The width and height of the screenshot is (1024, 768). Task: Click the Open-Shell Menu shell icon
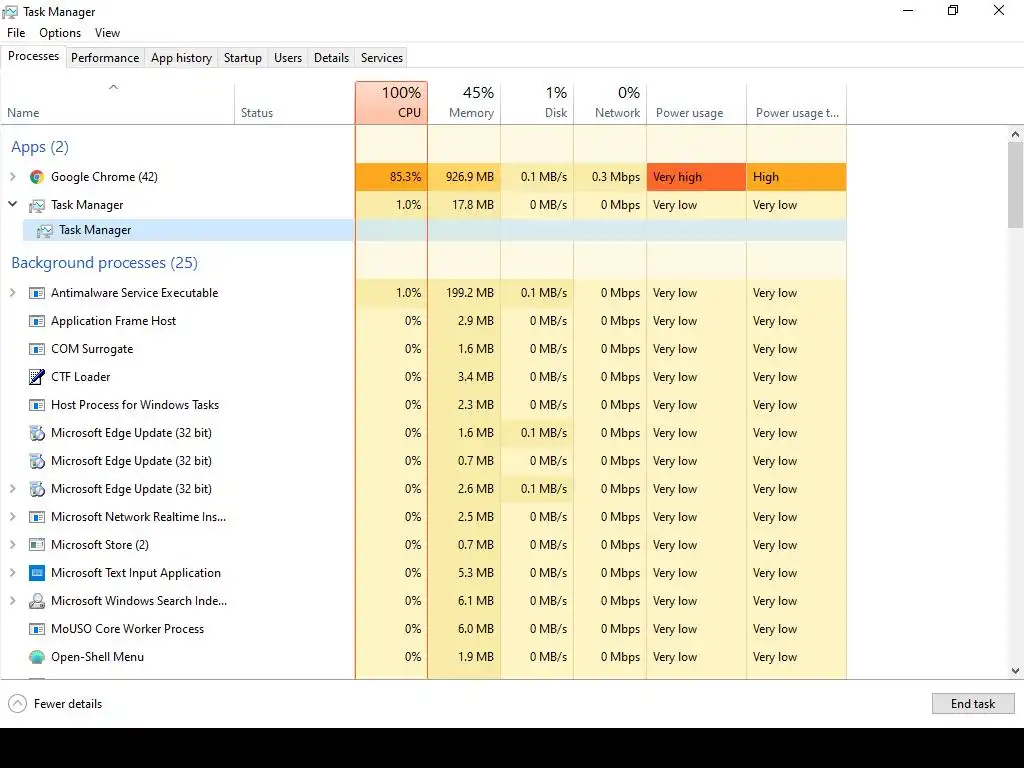point(37,657)
